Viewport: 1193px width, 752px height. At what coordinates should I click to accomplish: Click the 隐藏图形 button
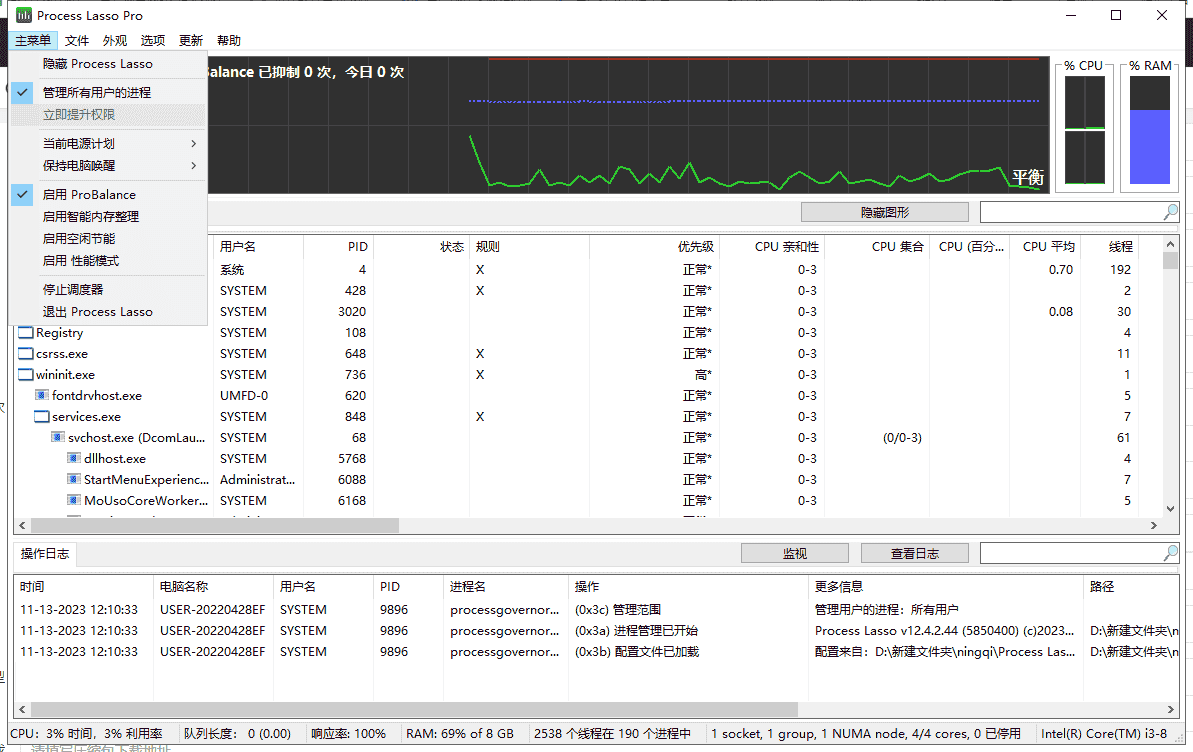coord(884,212)
